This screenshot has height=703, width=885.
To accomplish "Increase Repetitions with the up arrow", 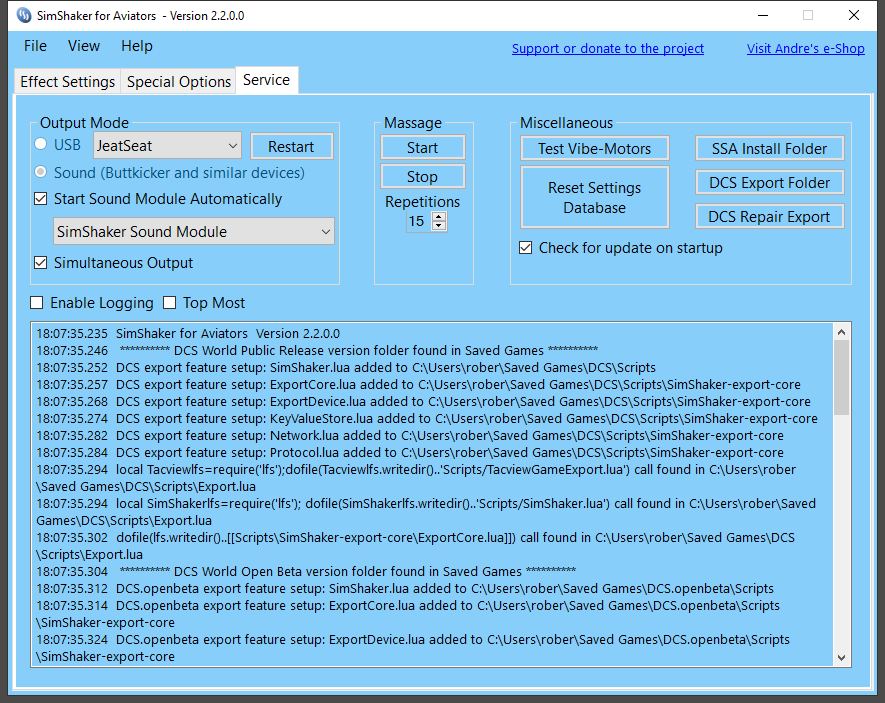I will (439, 217).
